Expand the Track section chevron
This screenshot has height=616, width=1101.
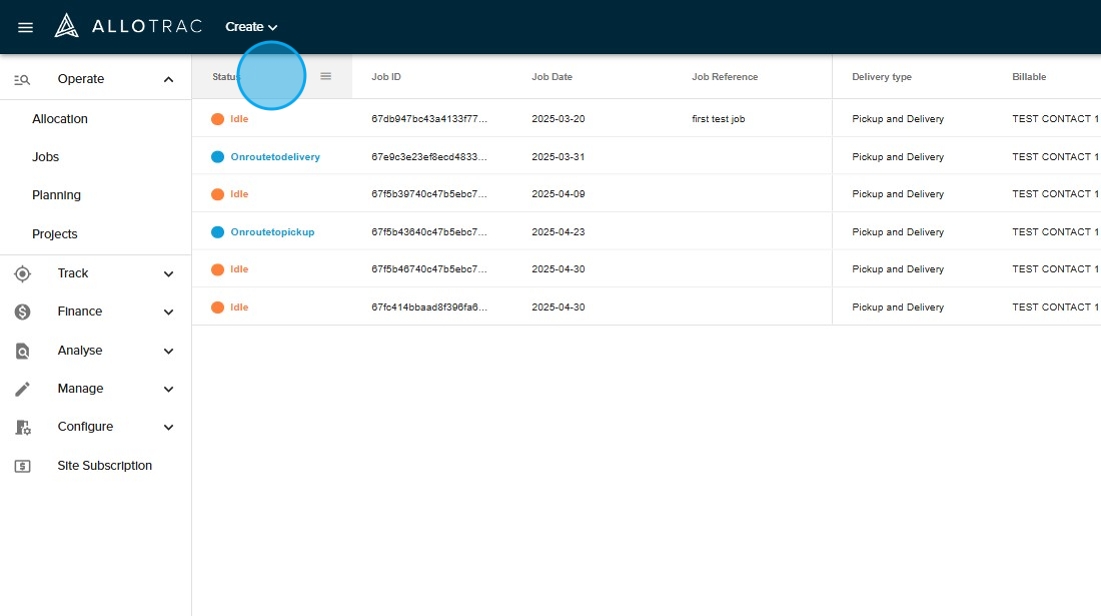click(168, 274)
